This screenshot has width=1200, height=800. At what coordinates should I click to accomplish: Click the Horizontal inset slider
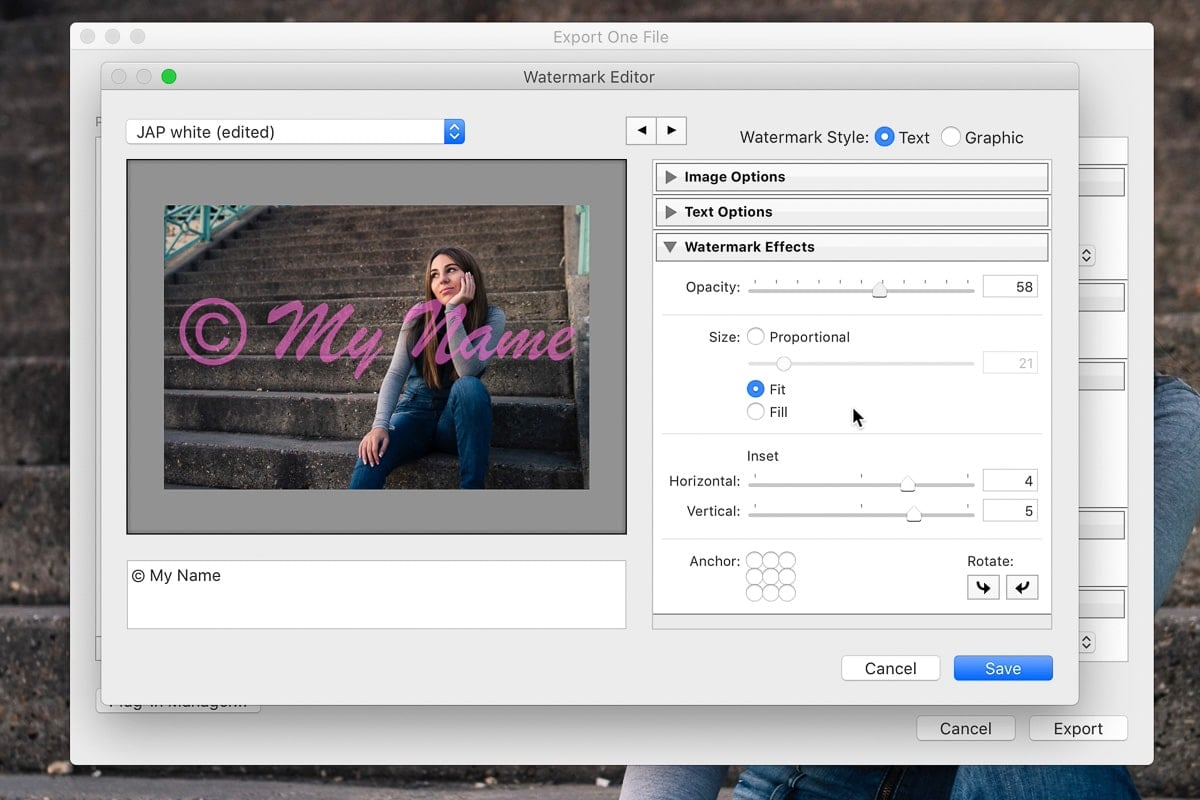click(861, 484)
